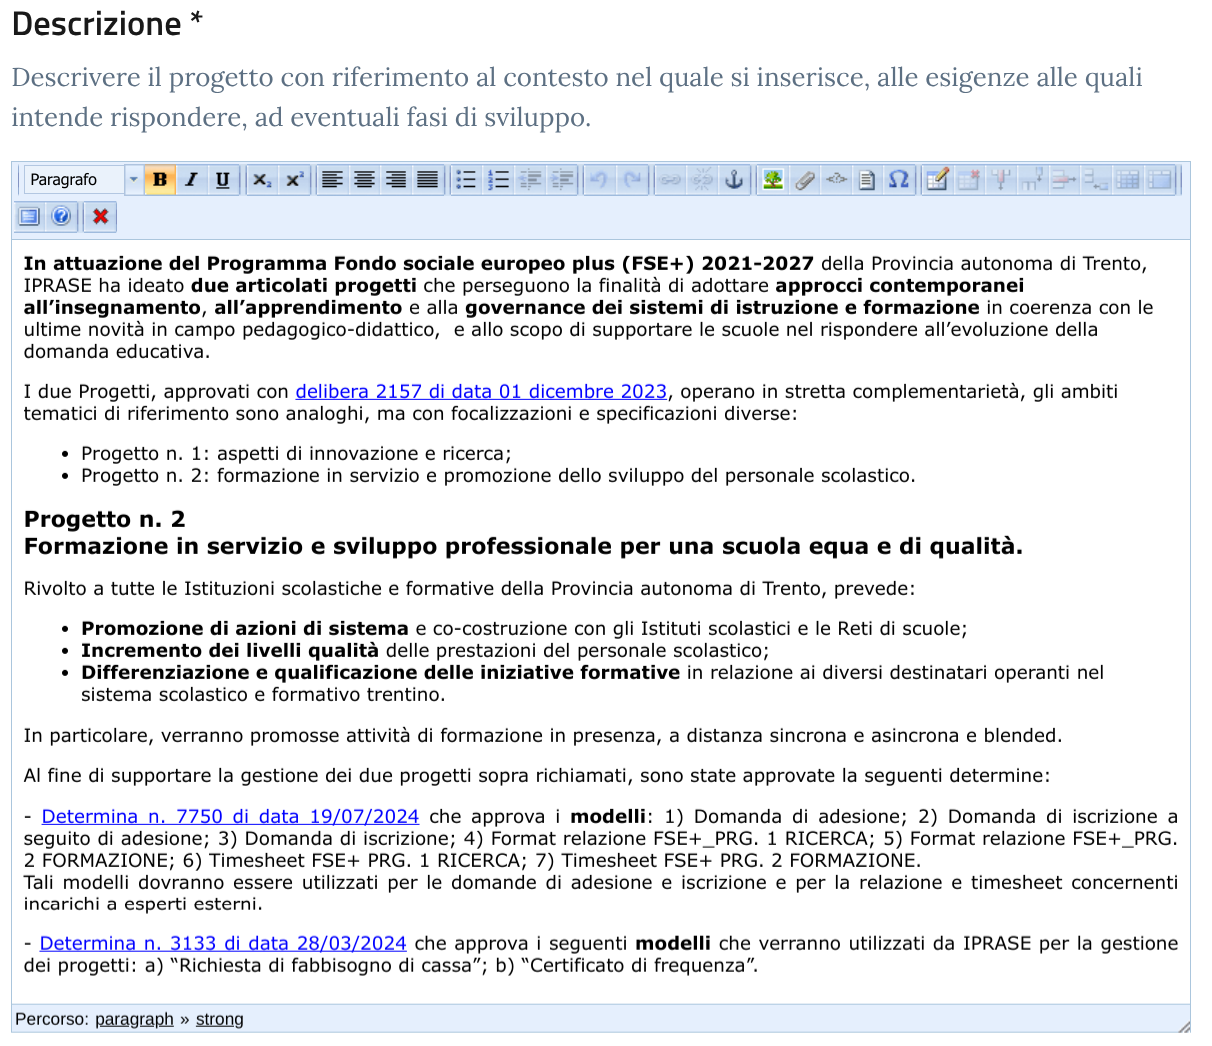Screen dimensions: 1212x1046
Task: Justify the text alignment
Action: (427, 180)
